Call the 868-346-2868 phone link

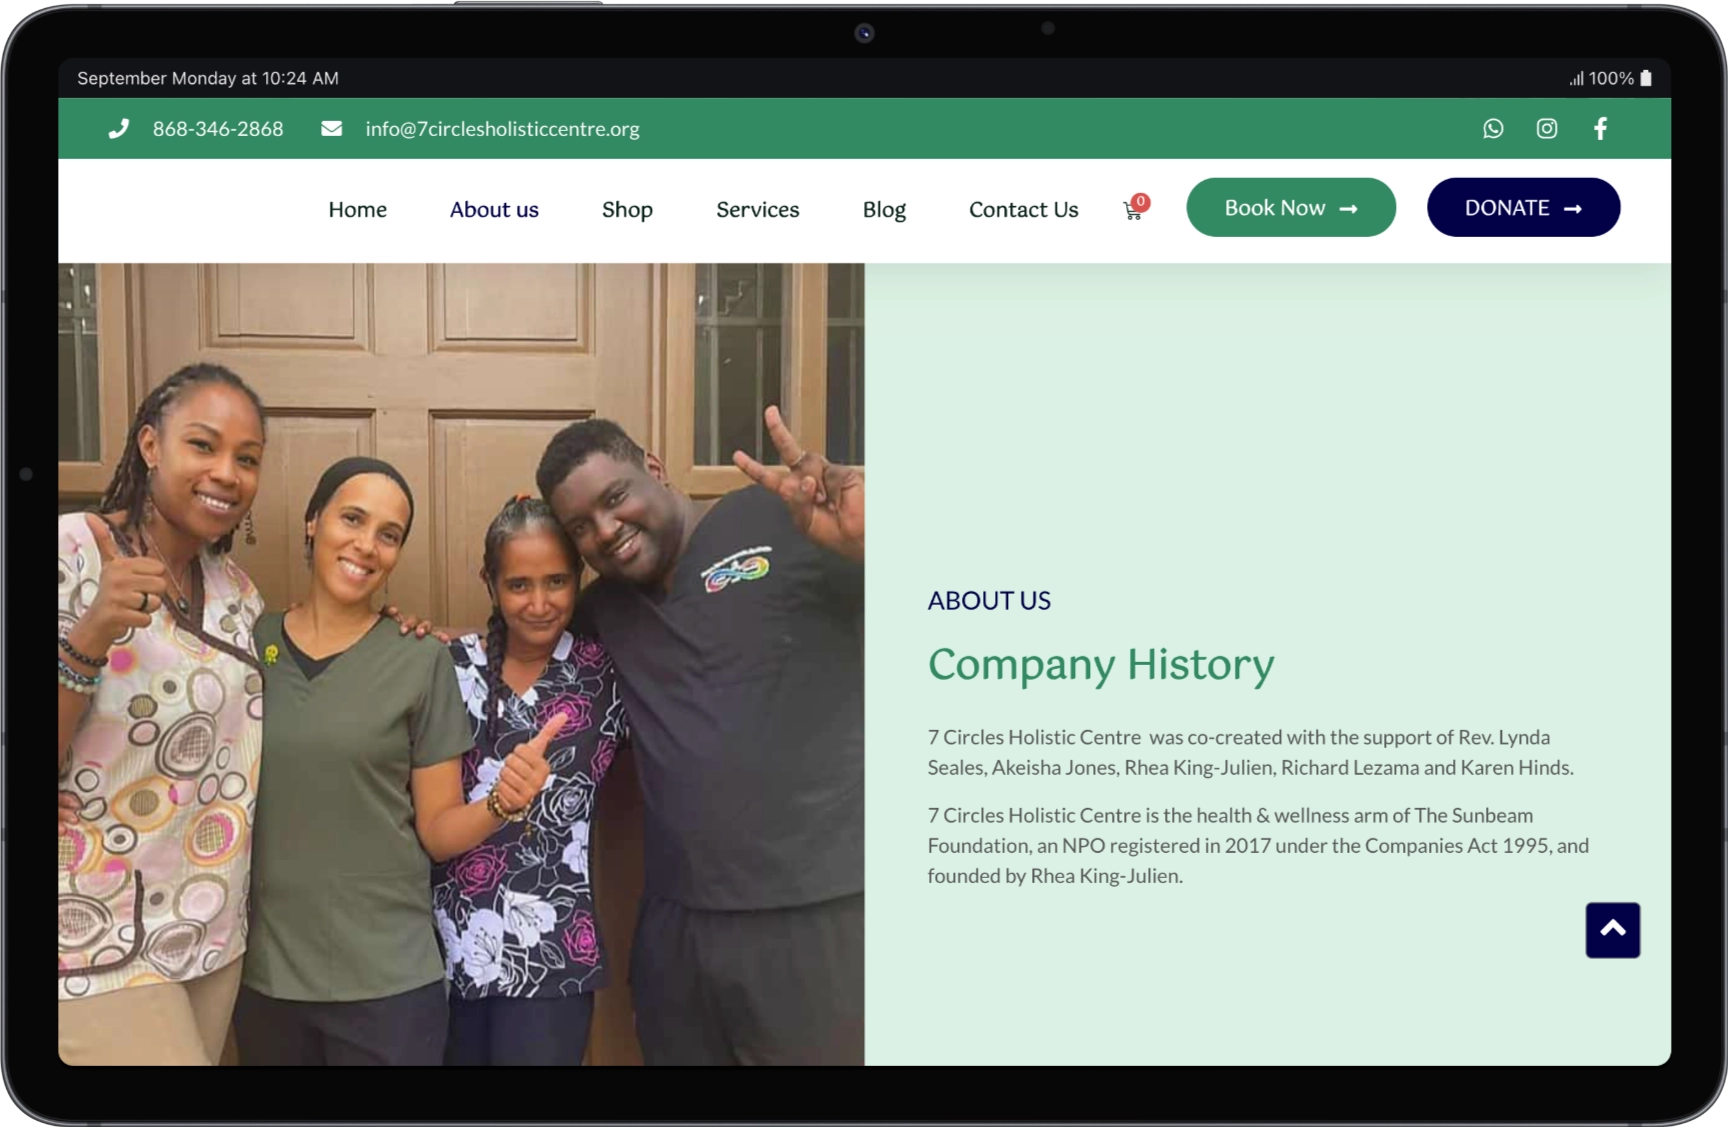click(218, 129)
